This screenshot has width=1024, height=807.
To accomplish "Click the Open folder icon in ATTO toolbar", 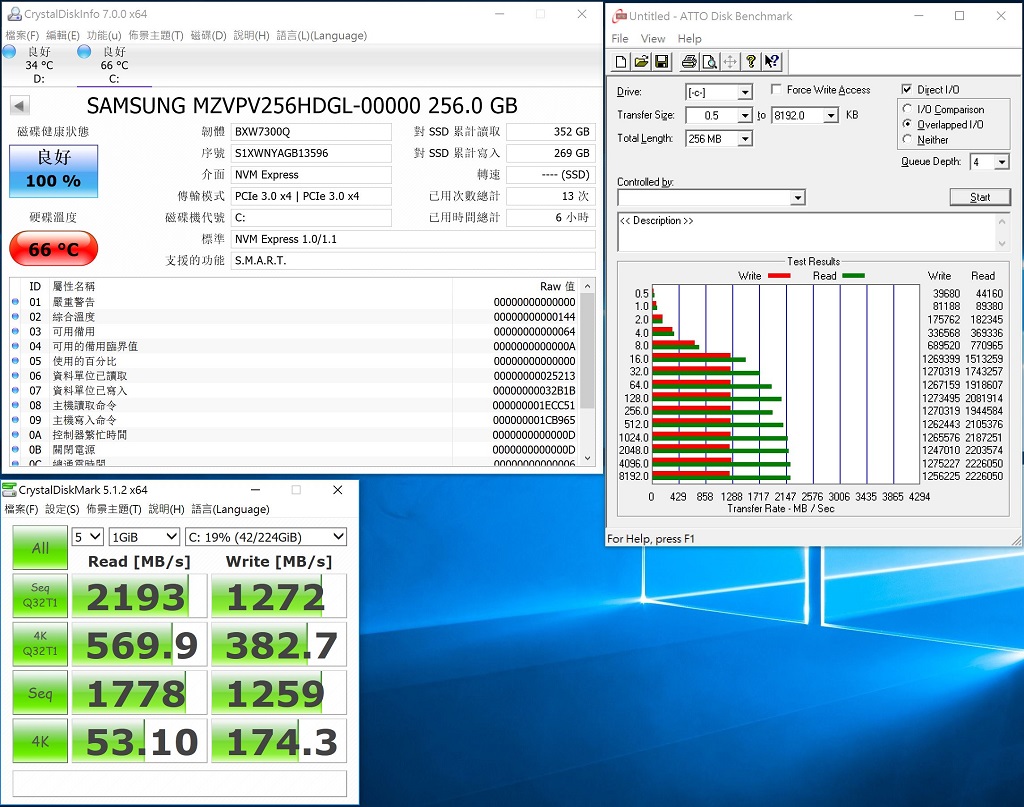I will tap(641, 61).
